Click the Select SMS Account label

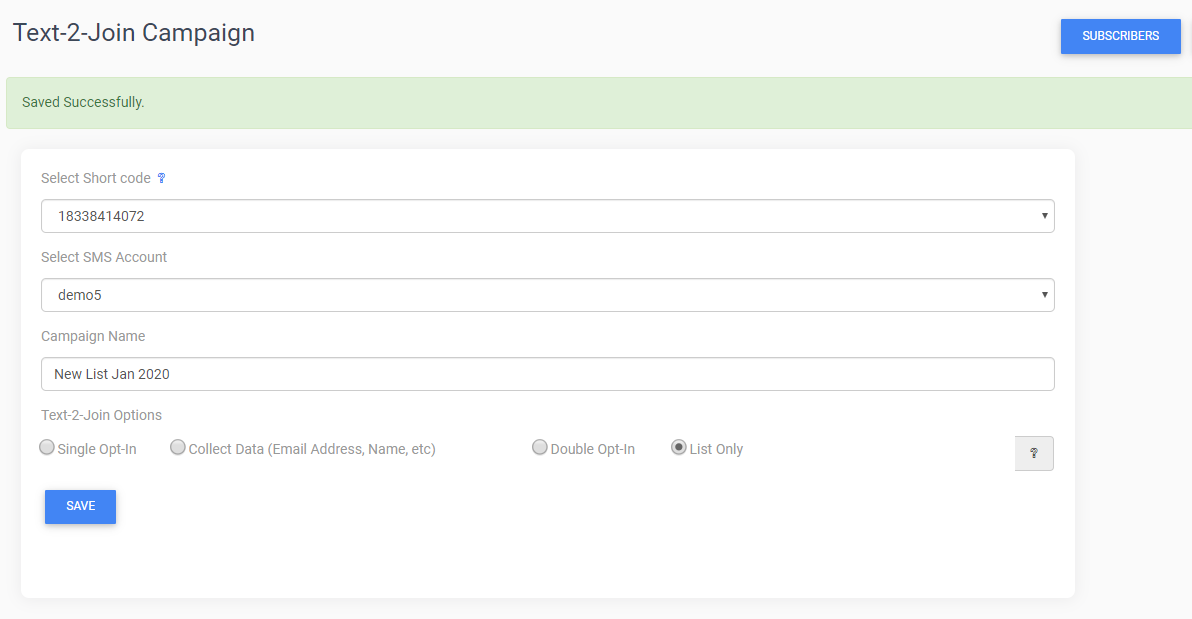click(104, 257)
